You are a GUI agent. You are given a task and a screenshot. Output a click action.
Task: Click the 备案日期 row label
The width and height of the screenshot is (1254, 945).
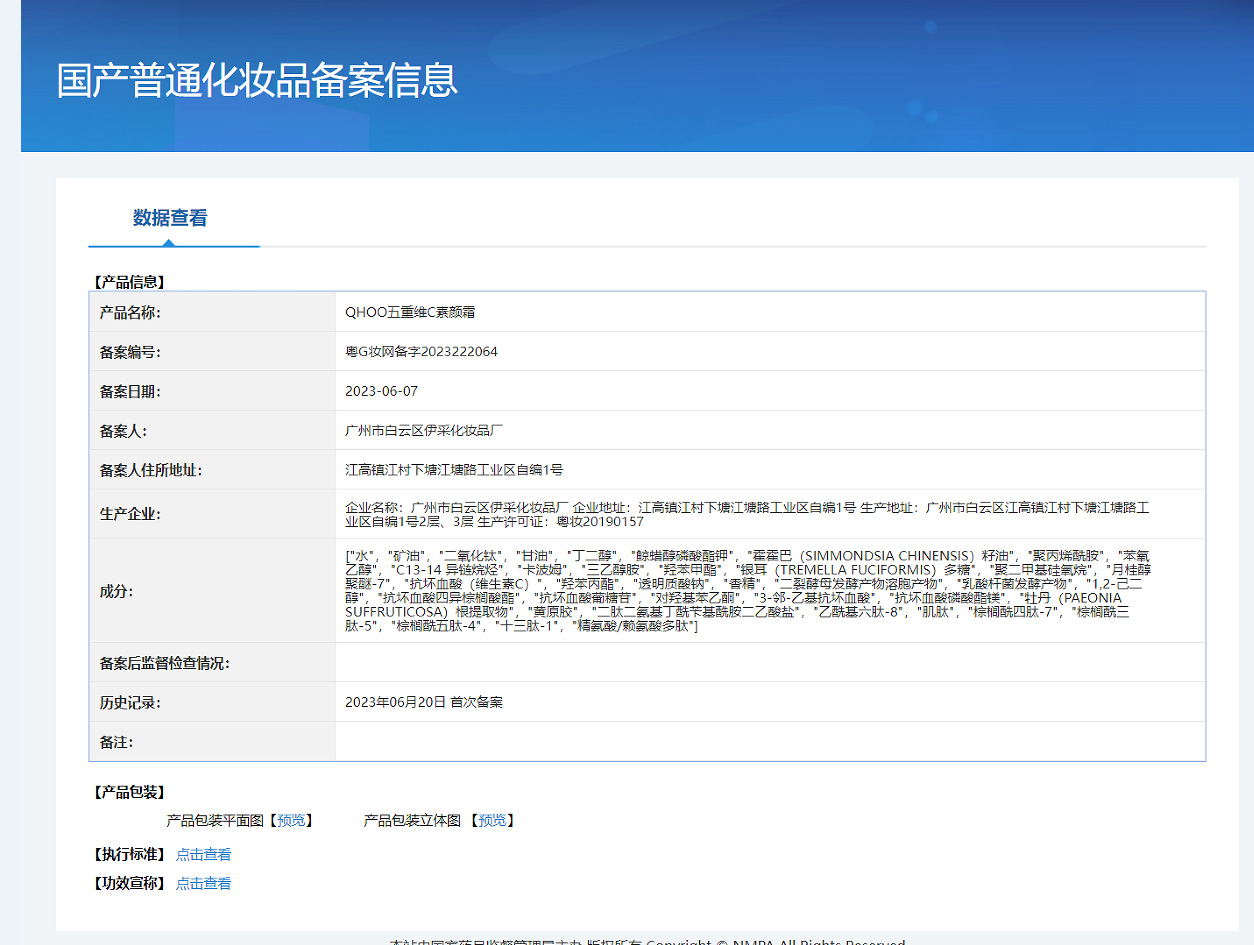130,391
